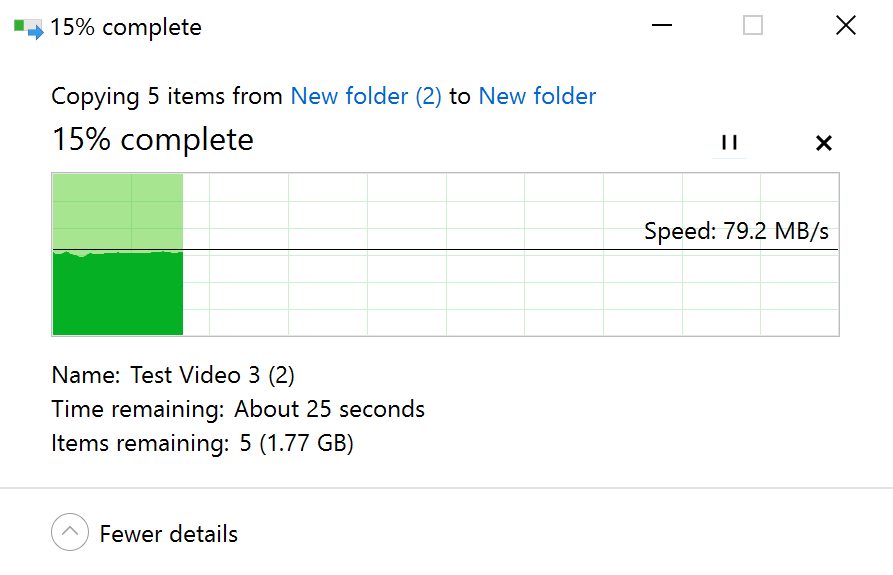Click the "Speed: 79.2 MB/s" label

coord(736,232)
